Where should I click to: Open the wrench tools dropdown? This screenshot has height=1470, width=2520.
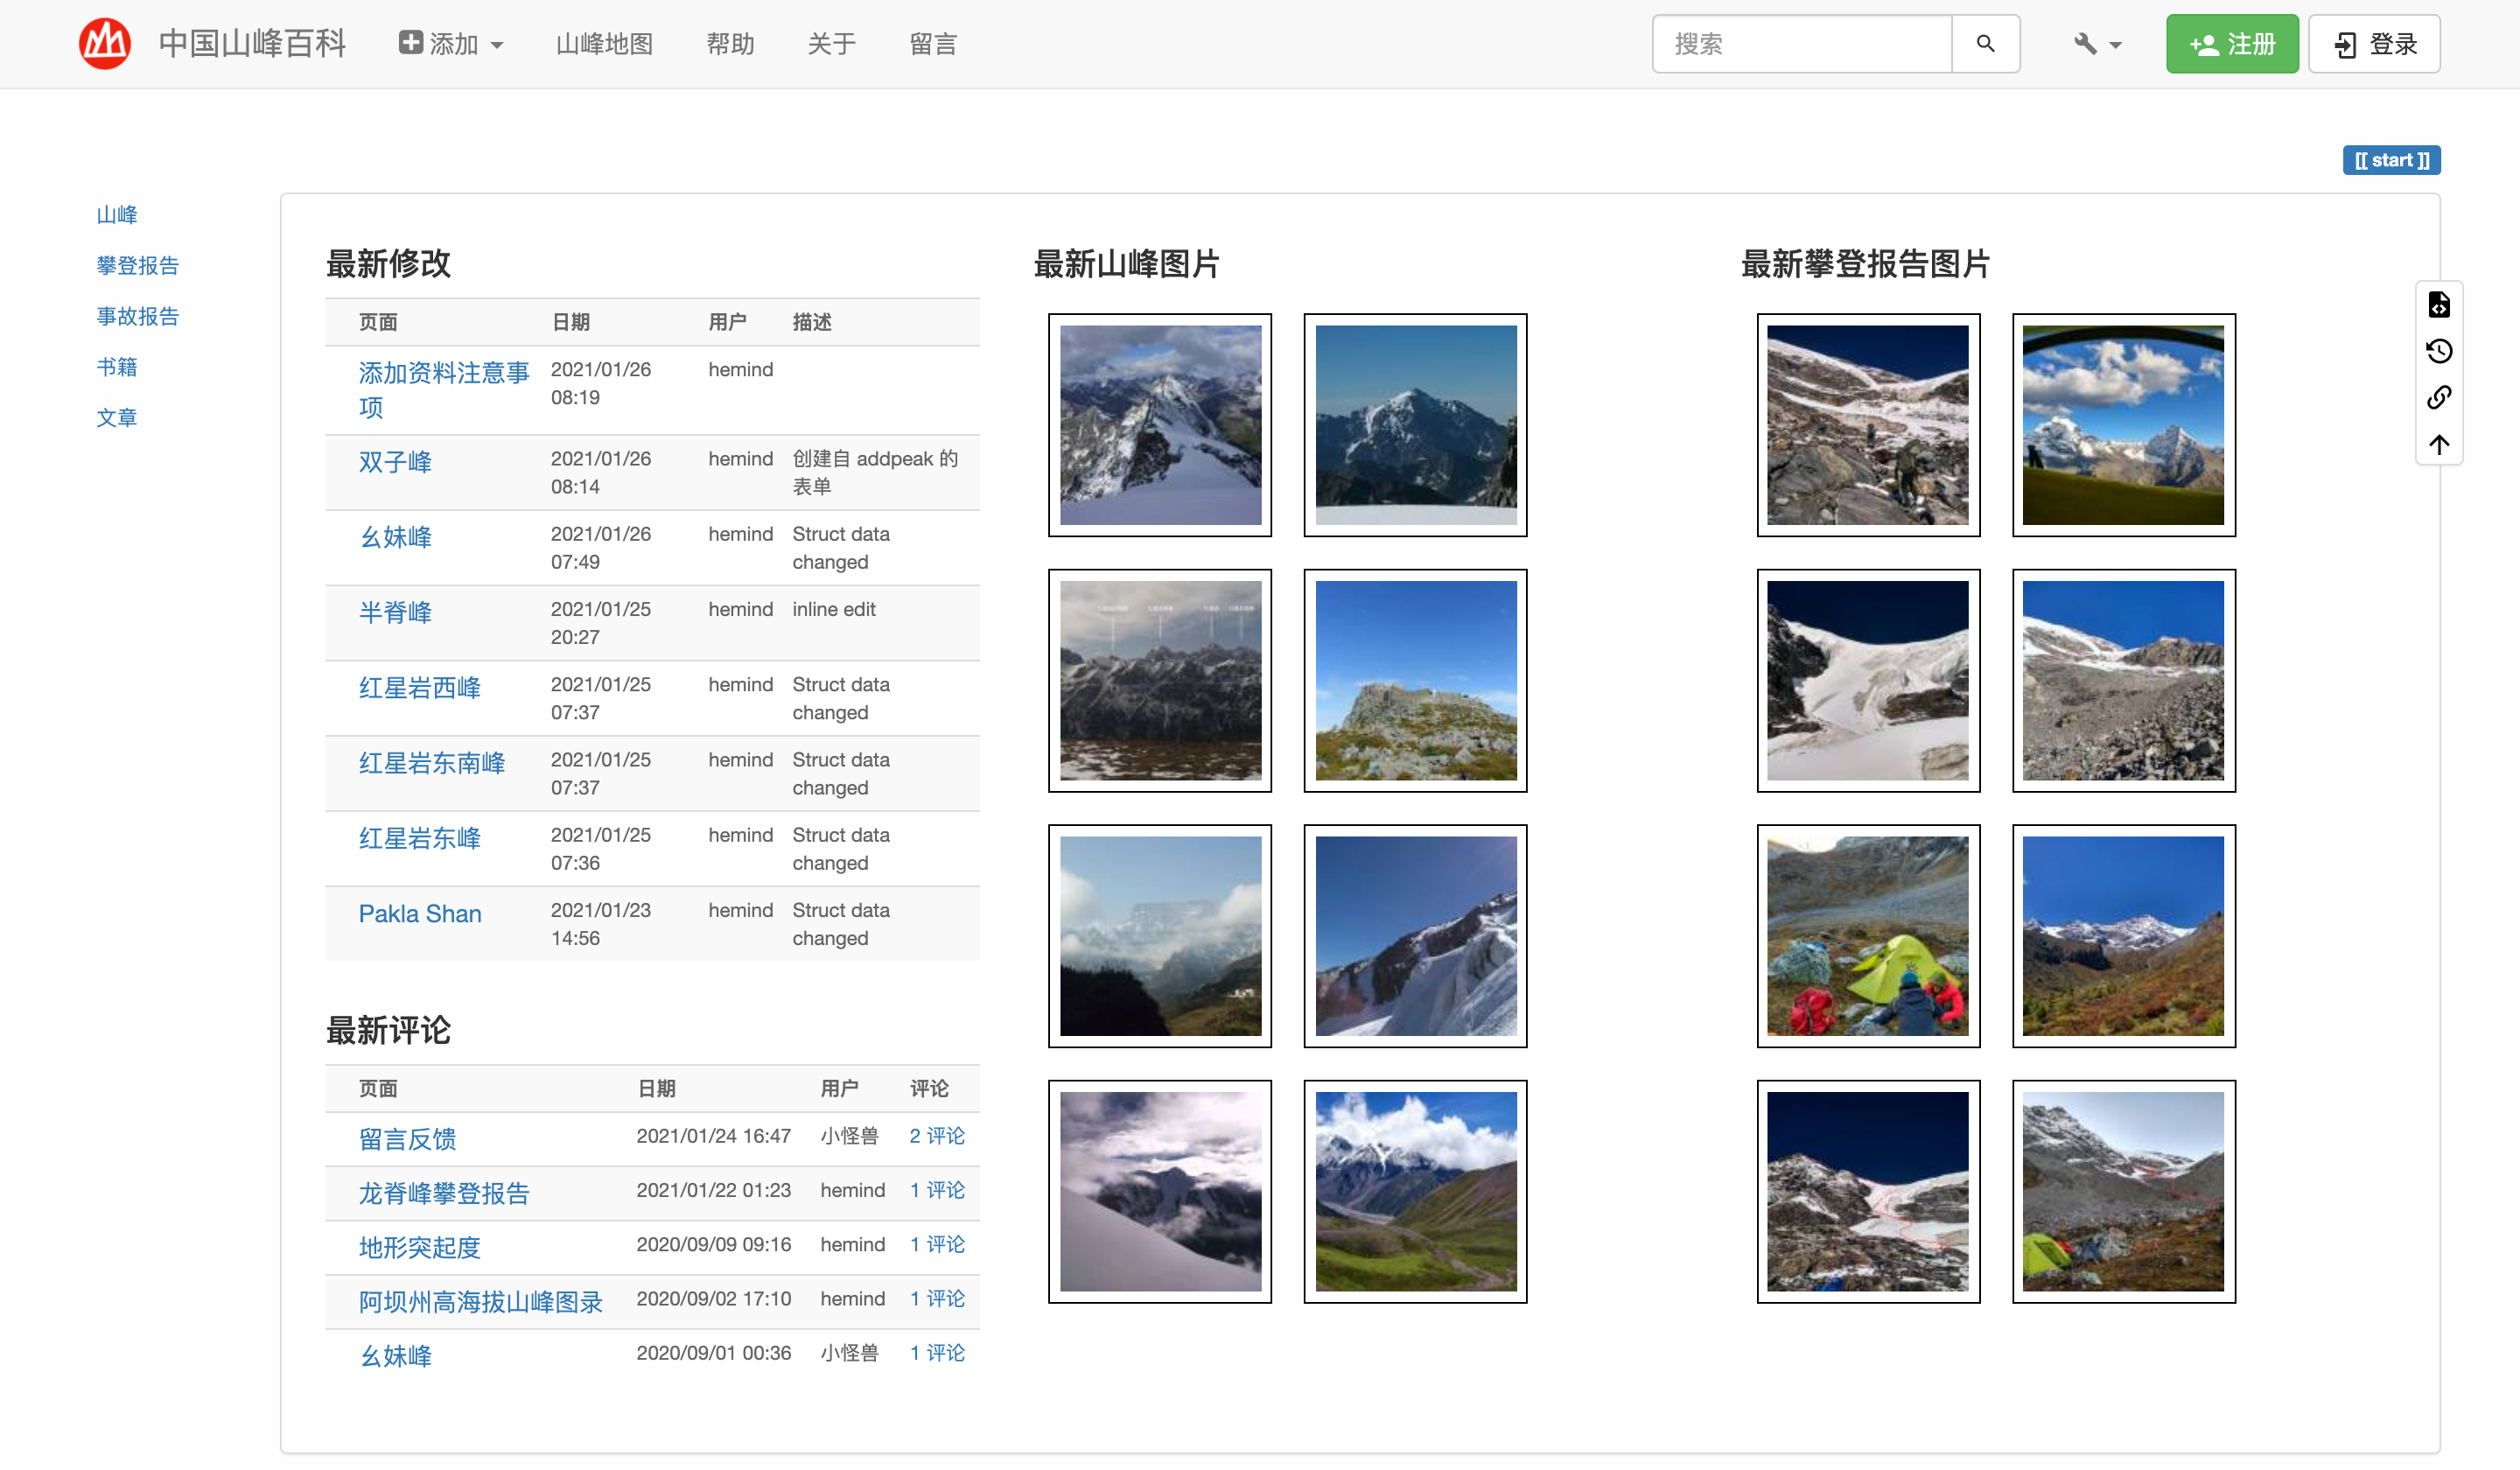click(2097, 44)
